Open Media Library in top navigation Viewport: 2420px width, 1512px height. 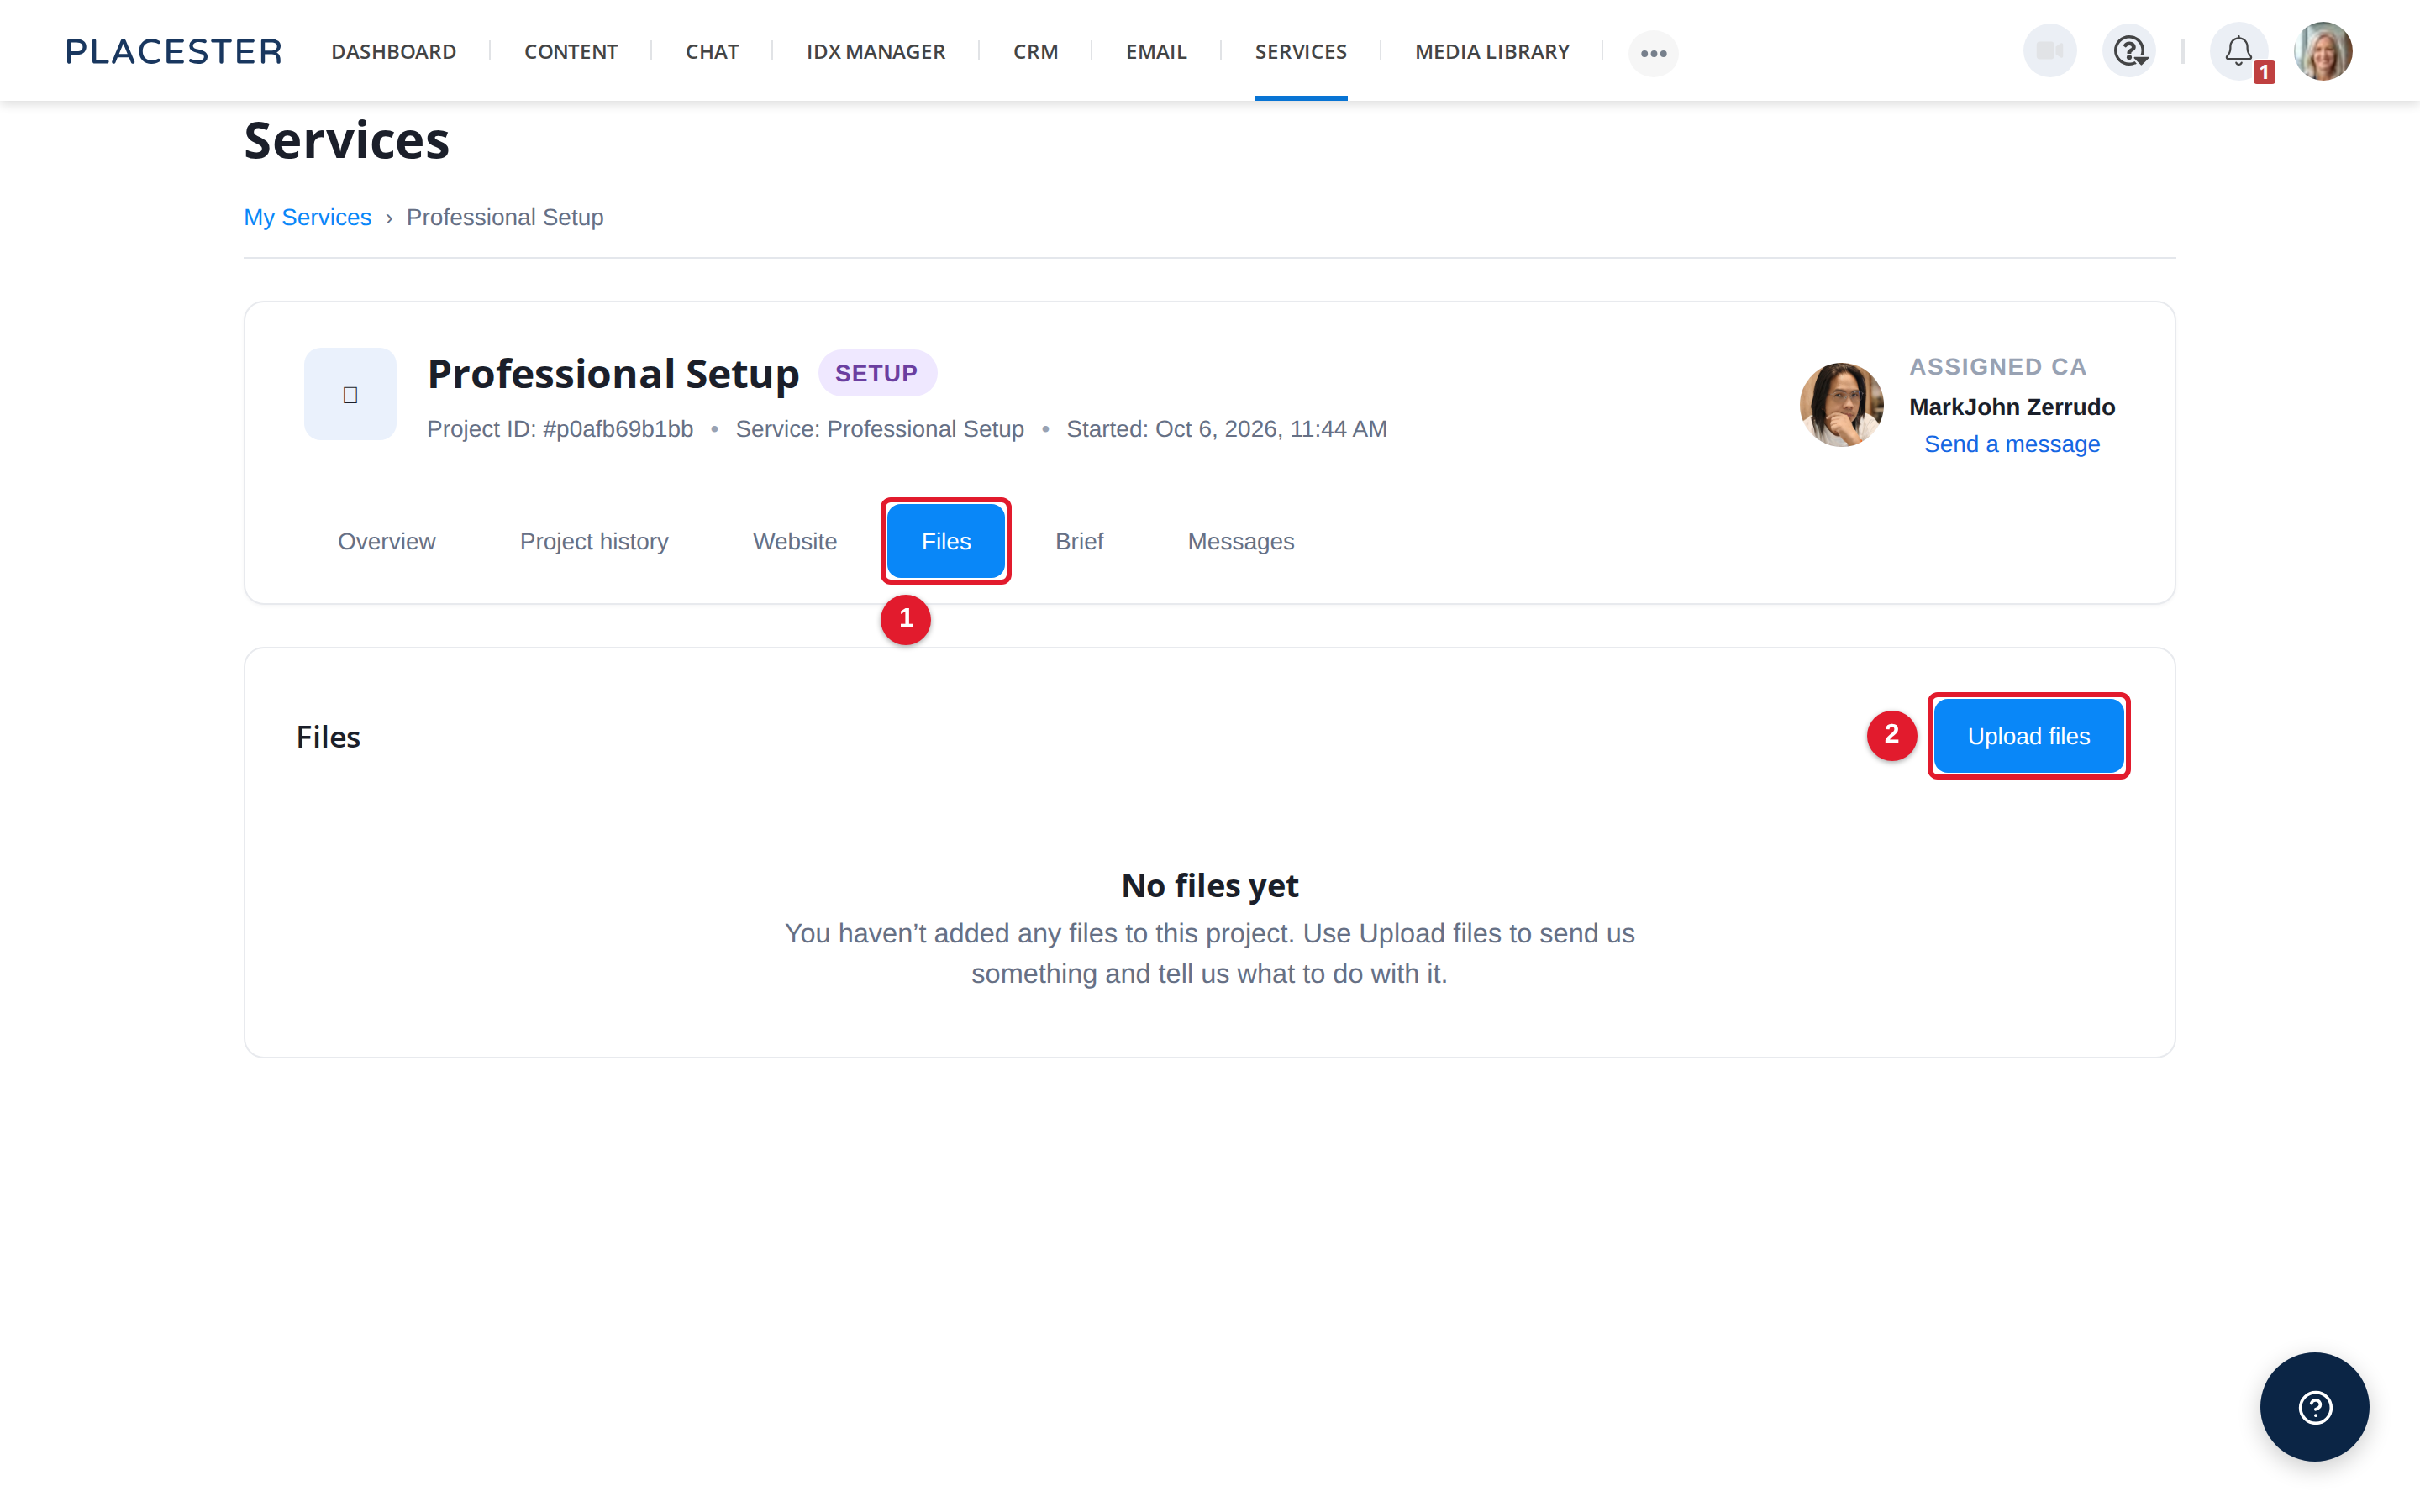[1492, 51]
